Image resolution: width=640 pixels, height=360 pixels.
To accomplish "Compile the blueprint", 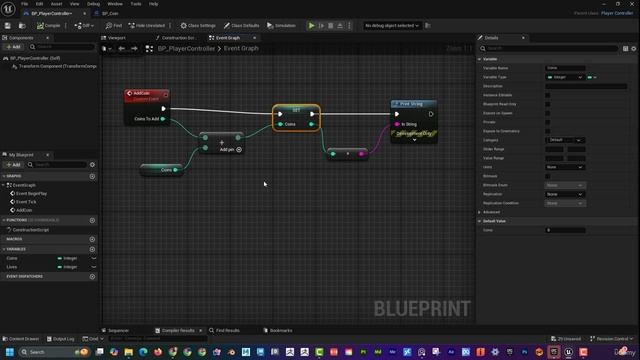I will point(49,26).
